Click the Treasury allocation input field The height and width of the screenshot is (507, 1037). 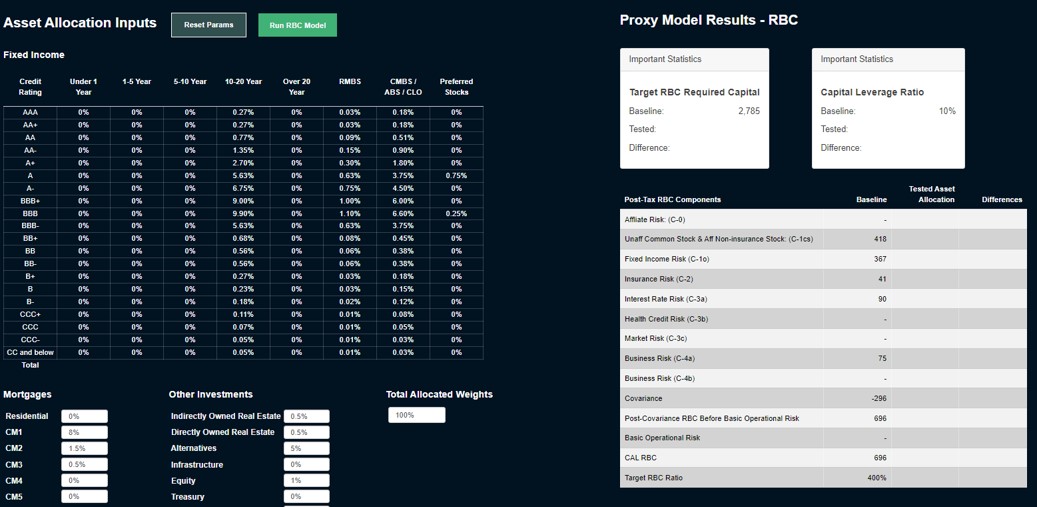point(306,496)
